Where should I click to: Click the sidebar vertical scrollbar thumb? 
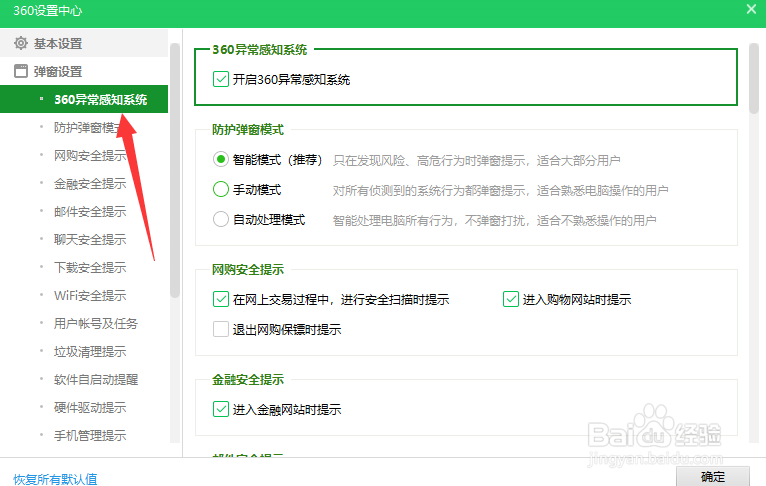[175, 170]
